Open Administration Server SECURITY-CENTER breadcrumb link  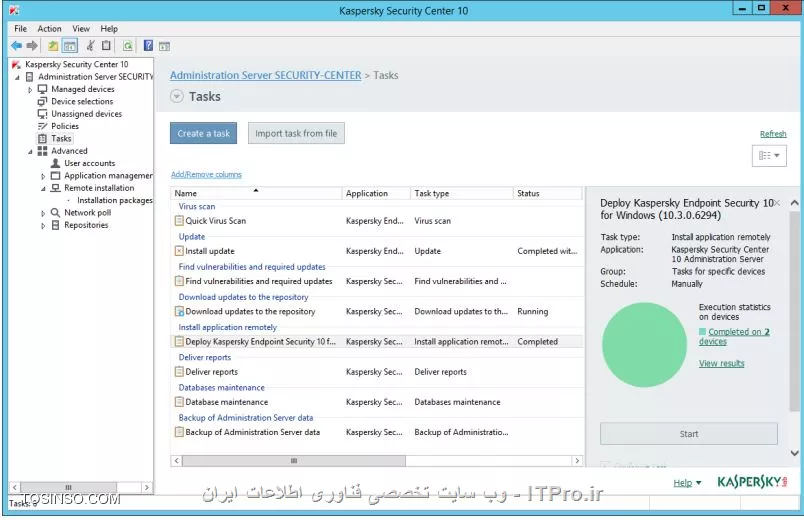(266, 75)
